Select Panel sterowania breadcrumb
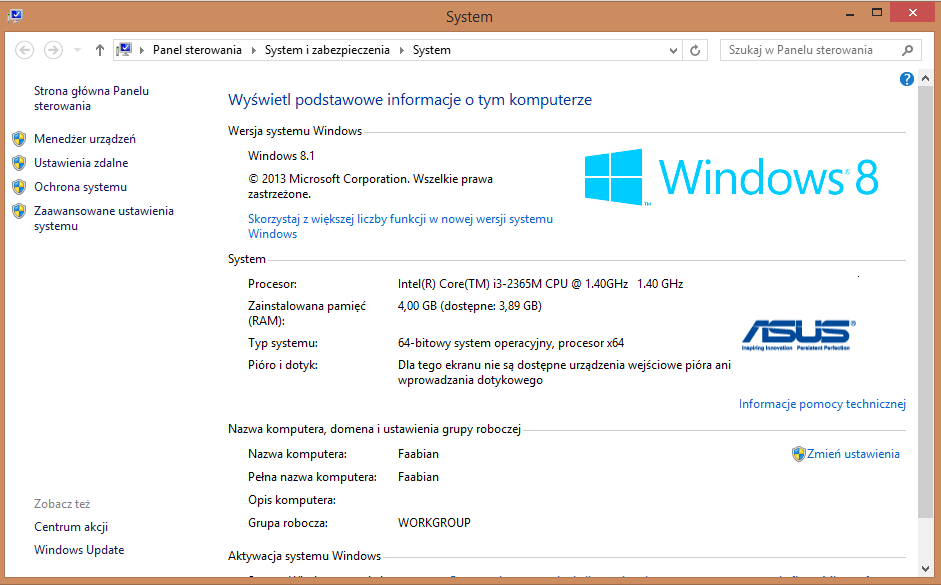The width and height of the screenshot is (941, 585). (197, 50)
